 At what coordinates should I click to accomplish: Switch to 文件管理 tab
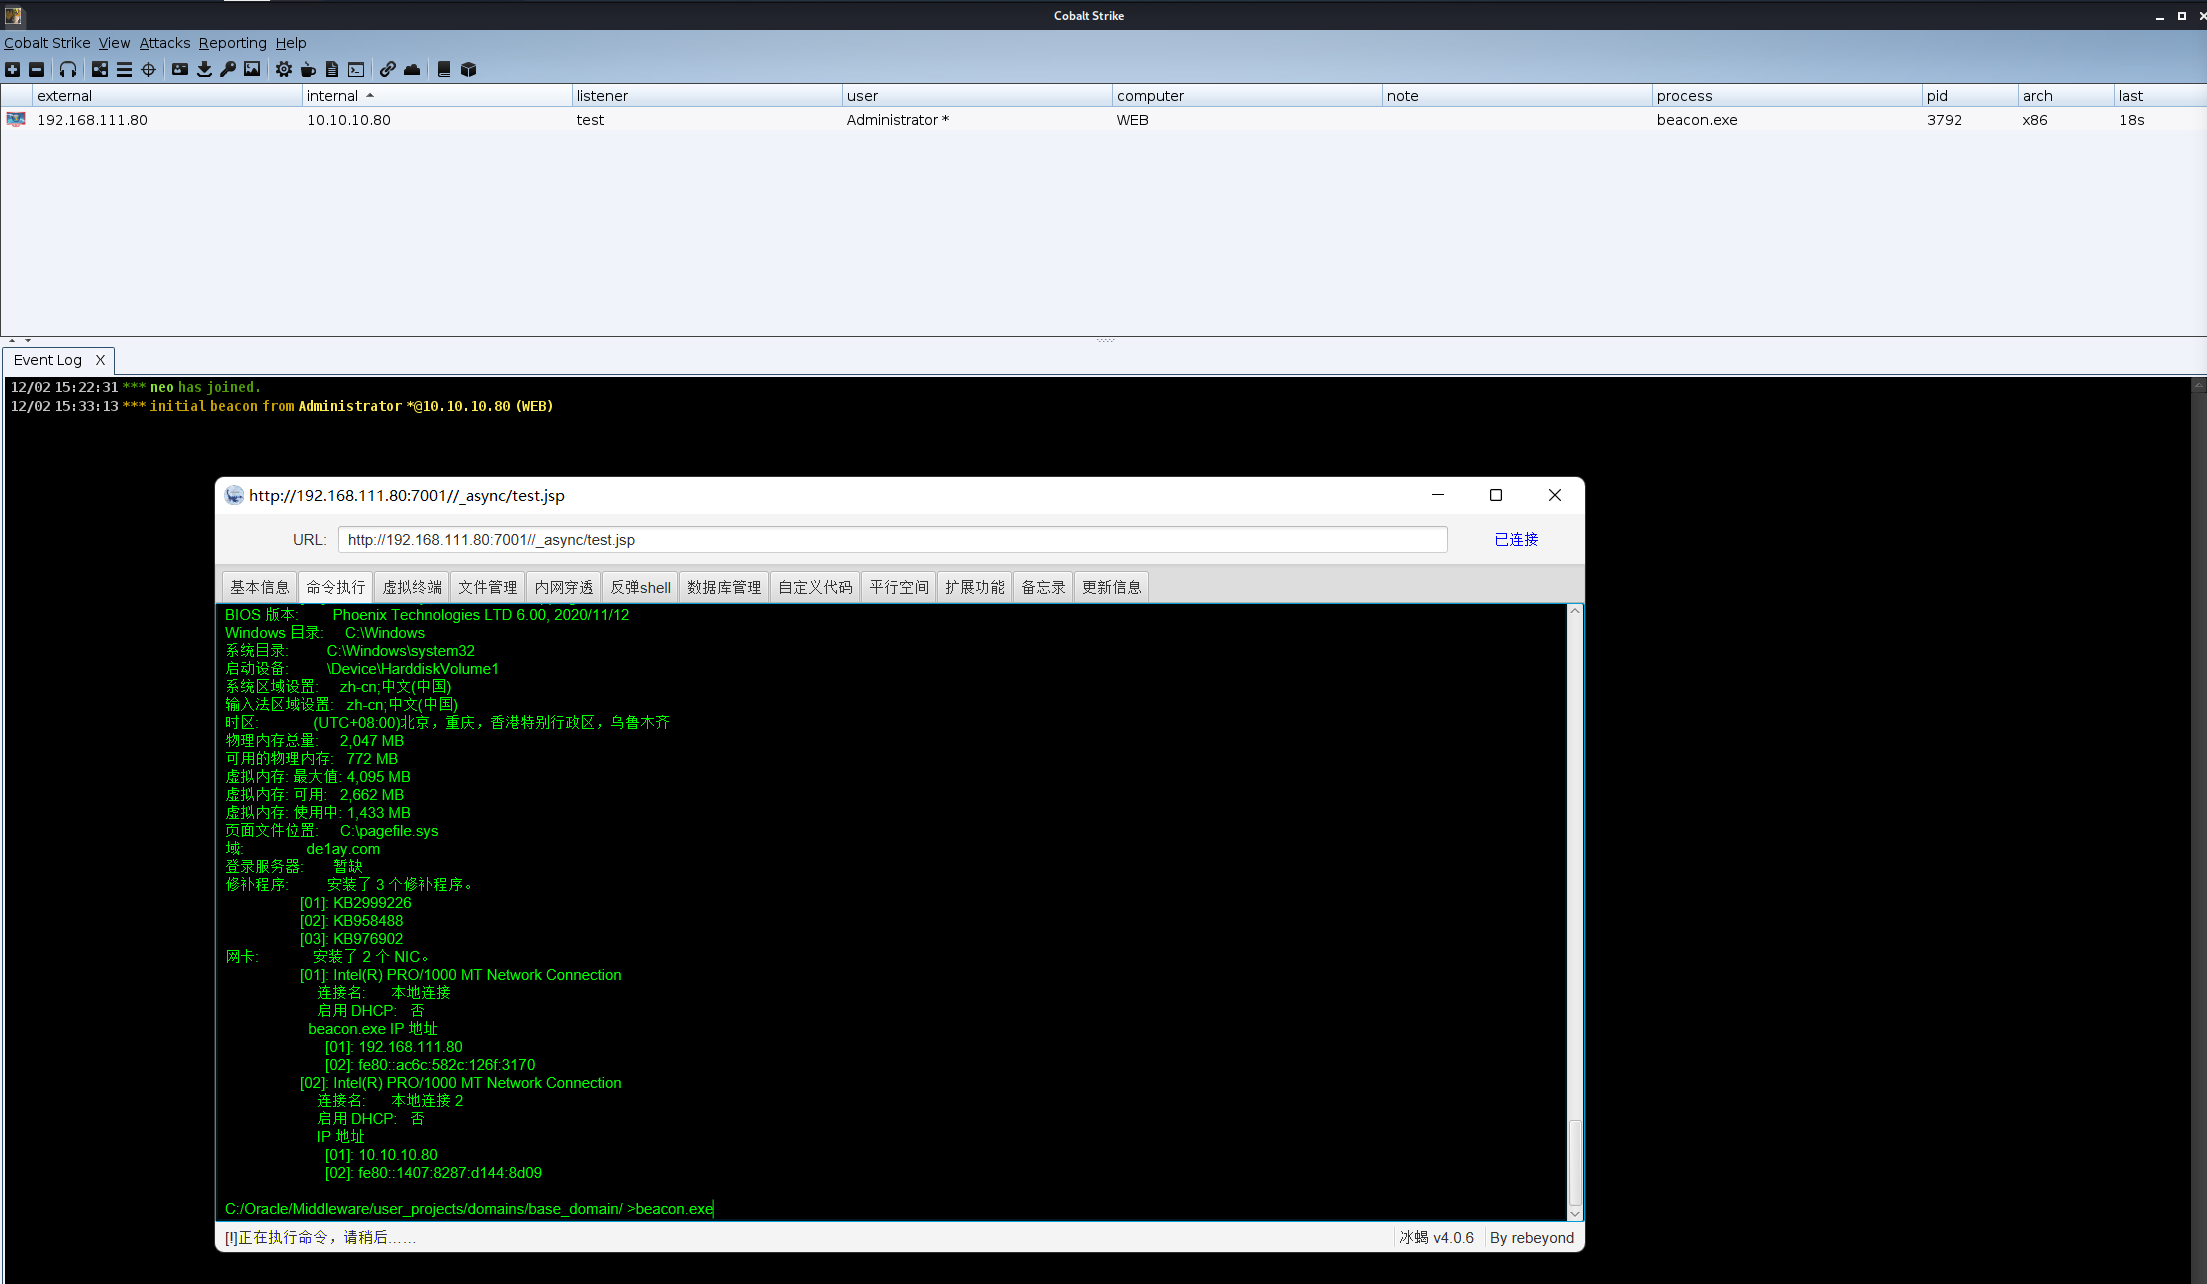coord(488,587)
